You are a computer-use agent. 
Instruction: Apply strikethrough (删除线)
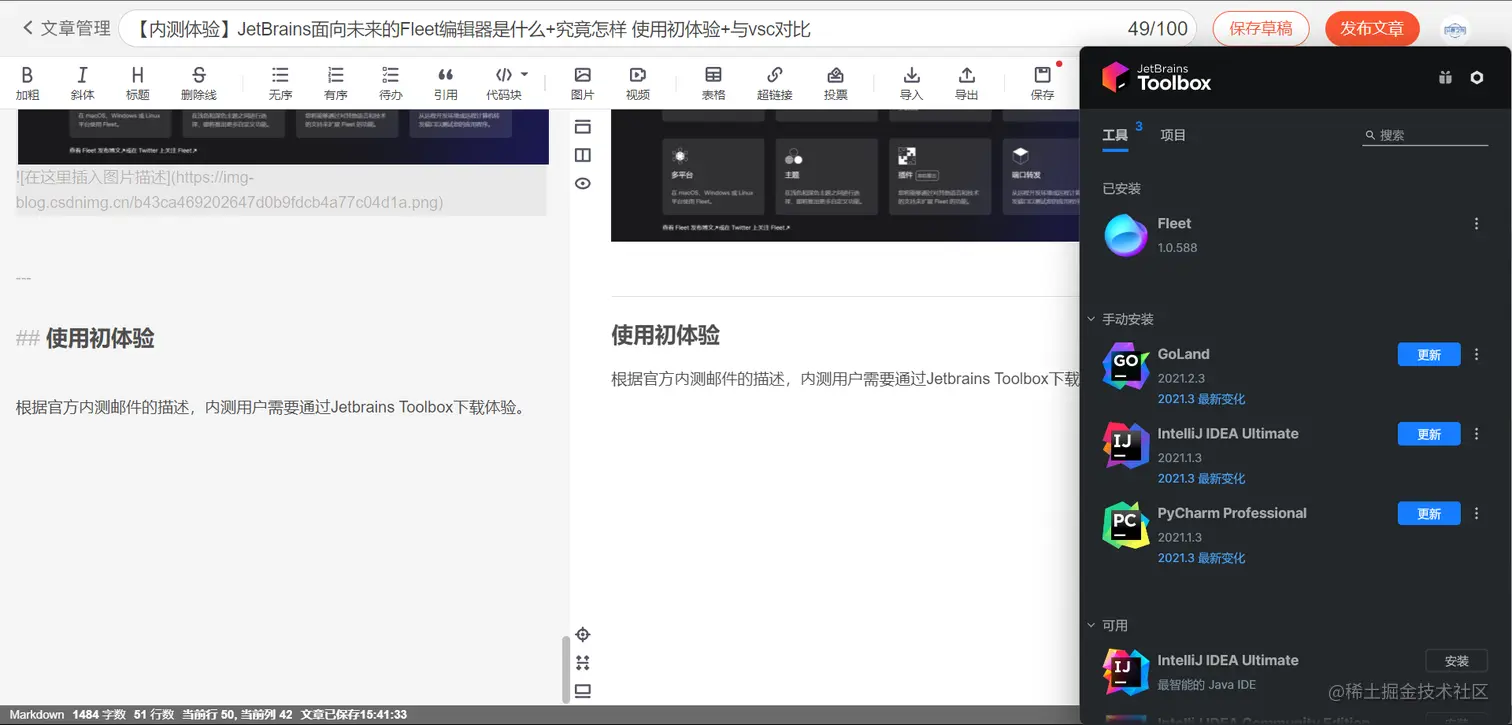(199, 83)
